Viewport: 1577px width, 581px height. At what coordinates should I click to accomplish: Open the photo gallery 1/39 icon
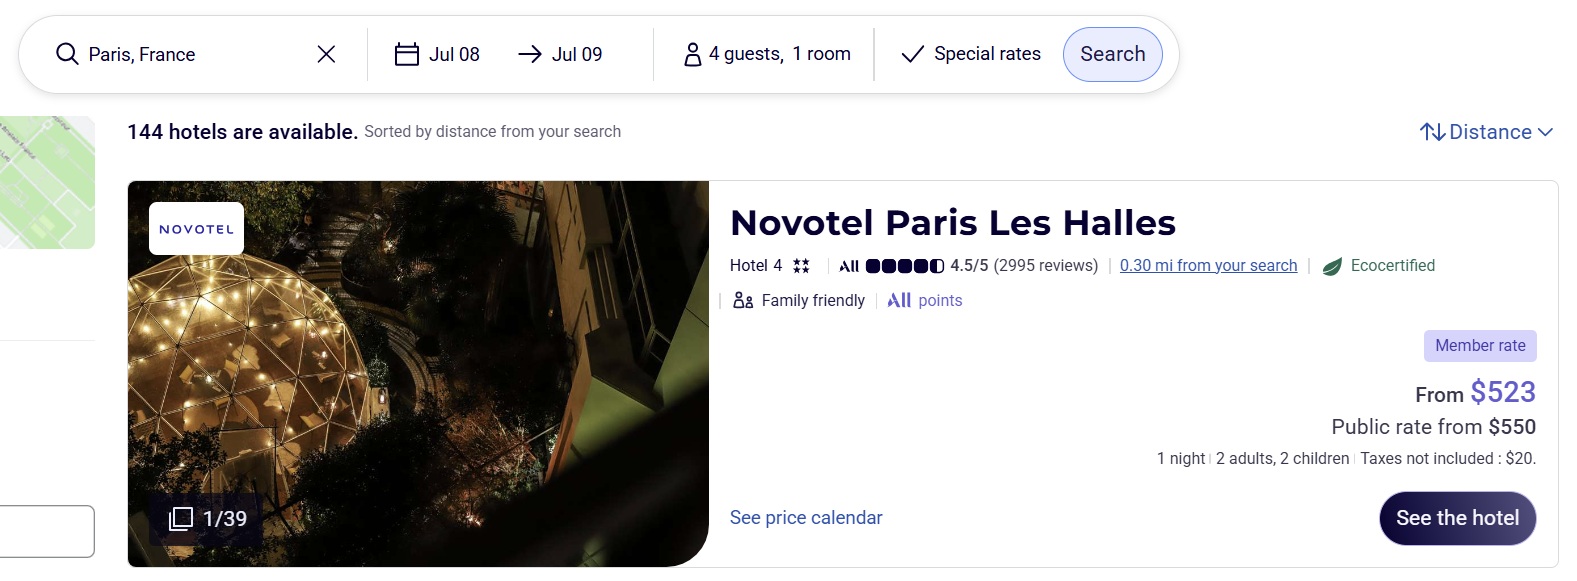tap(181, 518)
